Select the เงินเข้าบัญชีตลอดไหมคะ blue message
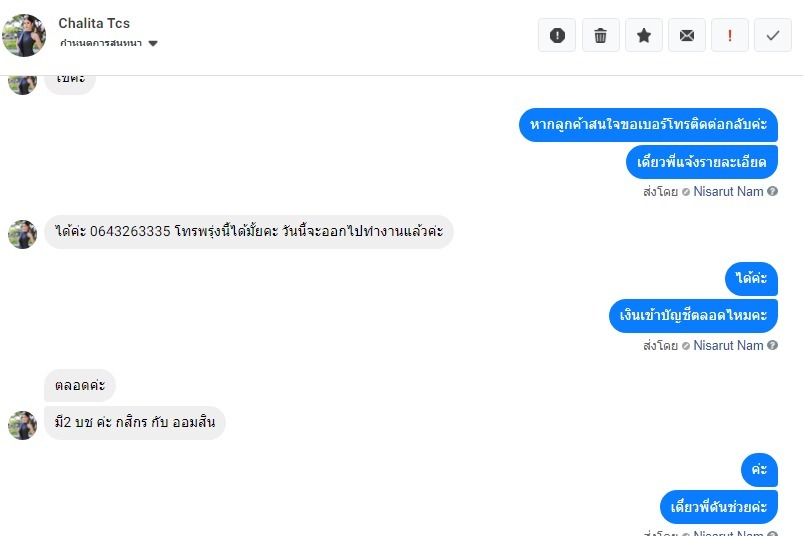803x536 pixels. [693, 316]
